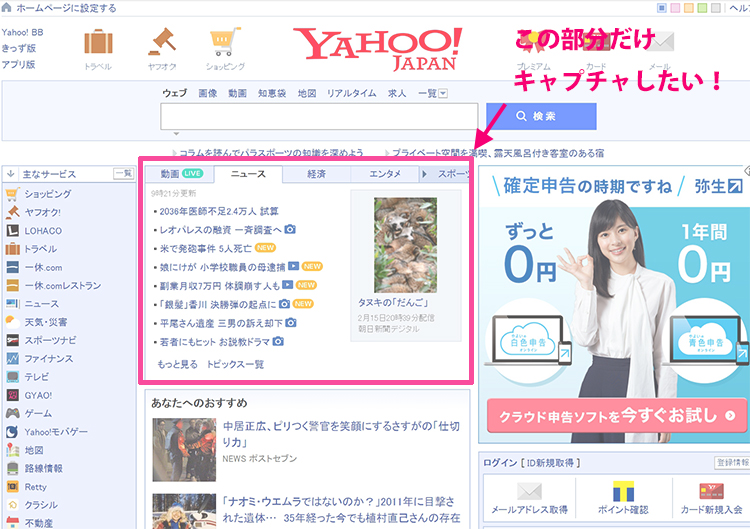Select the エンタメ tab

[385, 174]
